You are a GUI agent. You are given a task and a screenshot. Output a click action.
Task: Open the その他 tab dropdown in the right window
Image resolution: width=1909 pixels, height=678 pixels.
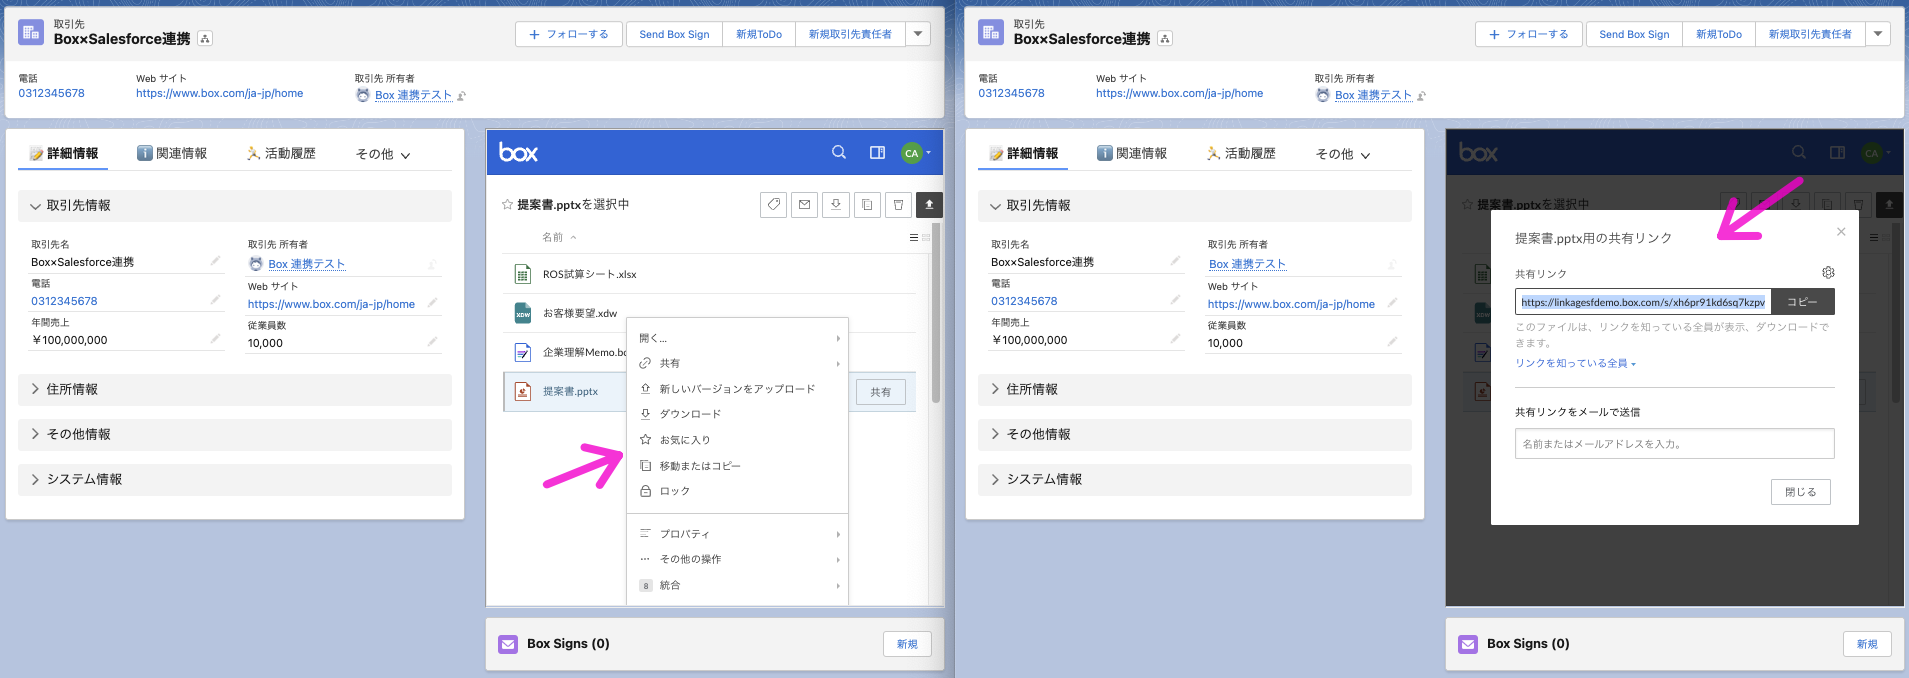1343,154
